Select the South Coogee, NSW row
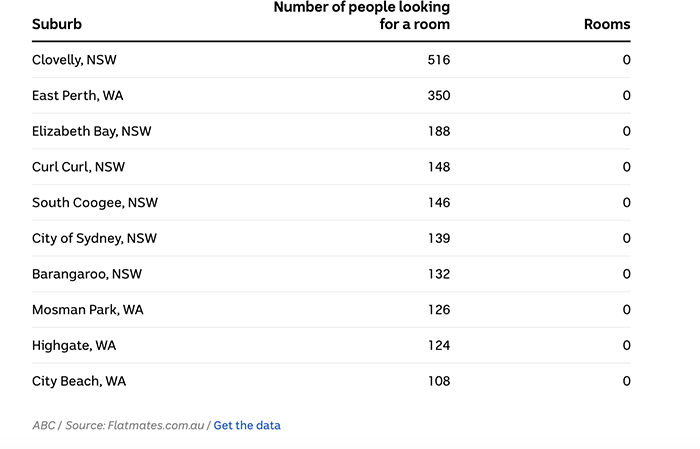 pyautogui.click(x=331, y=203)
